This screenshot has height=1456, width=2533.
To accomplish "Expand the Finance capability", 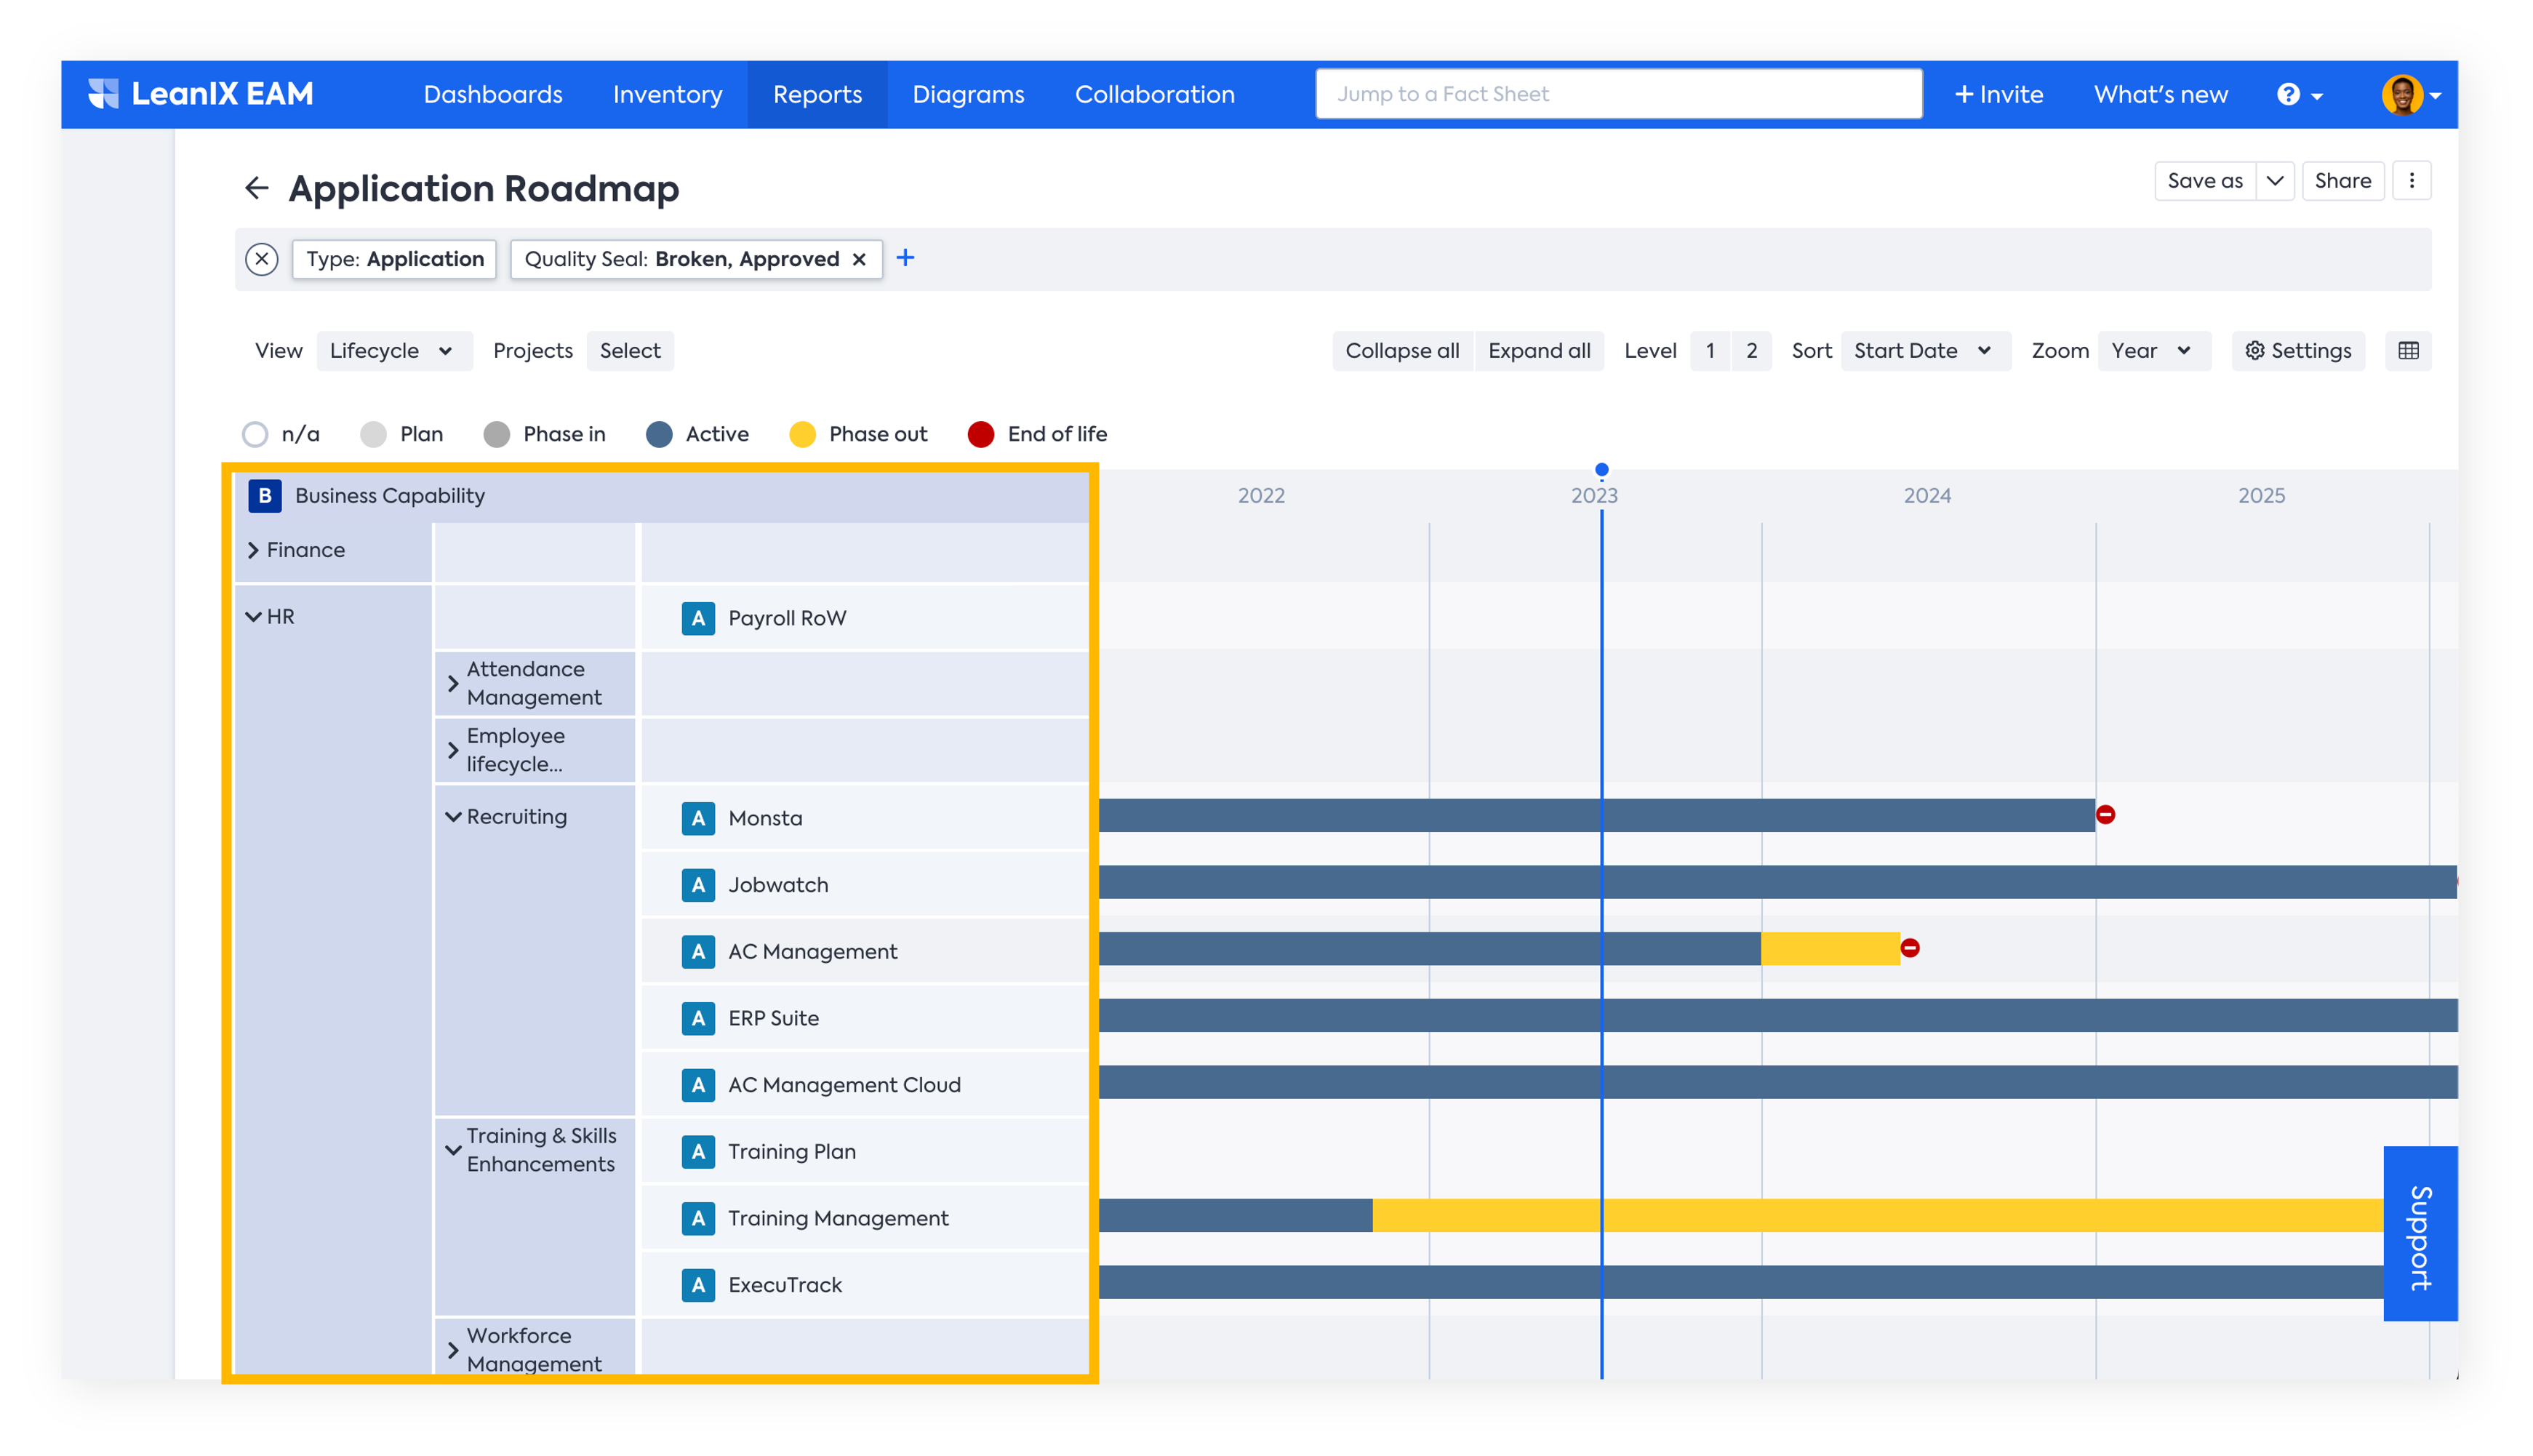I will coord(253,550).
